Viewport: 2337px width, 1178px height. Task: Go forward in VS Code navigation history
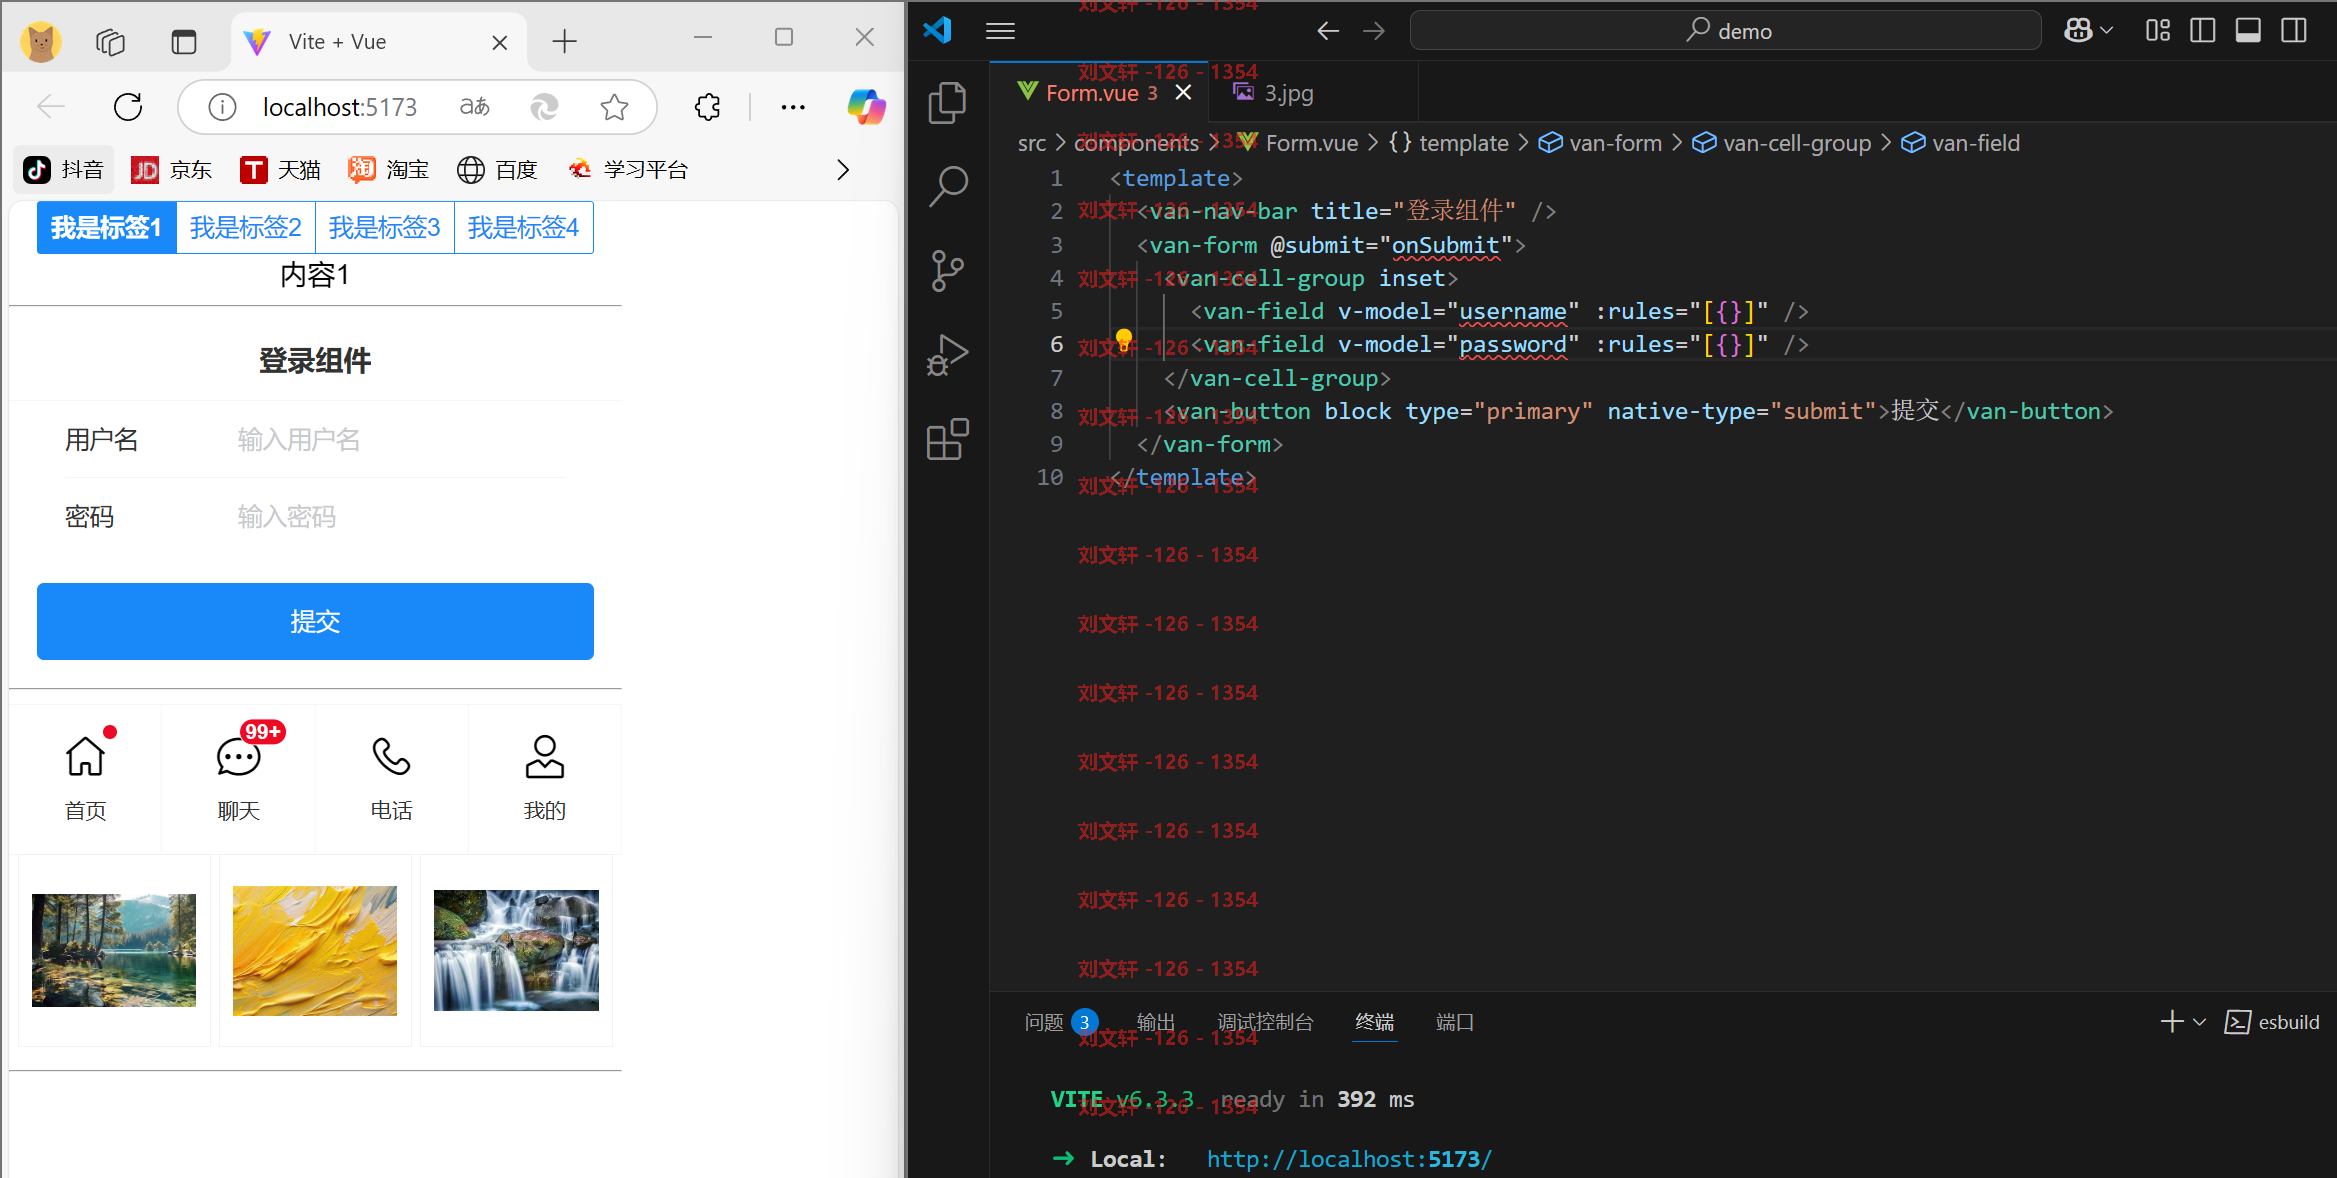tap(1374, 31)
